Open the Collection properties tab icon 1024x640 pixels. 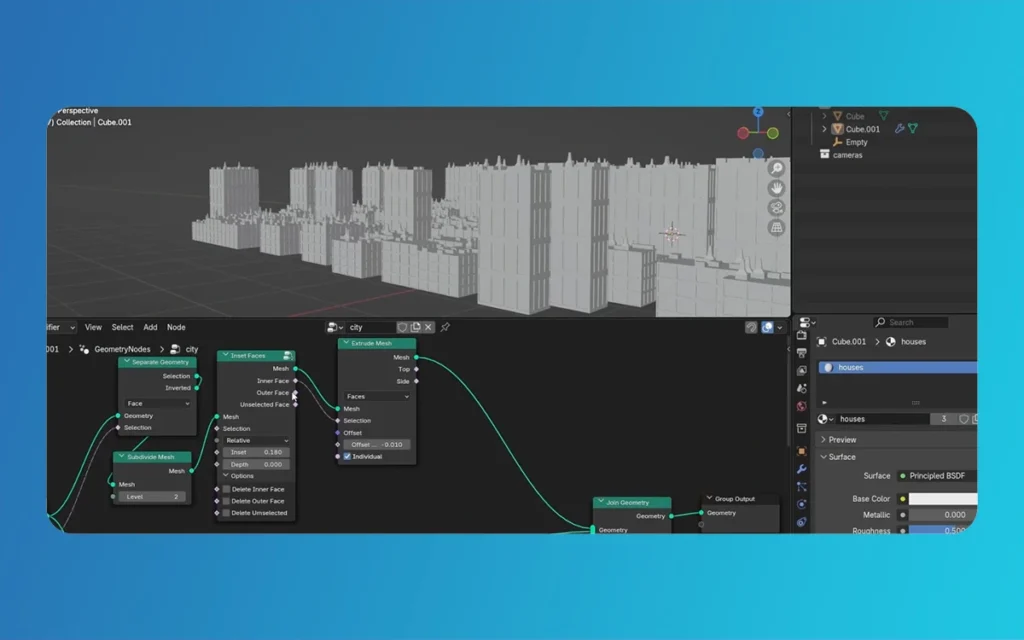click(802, 428)
